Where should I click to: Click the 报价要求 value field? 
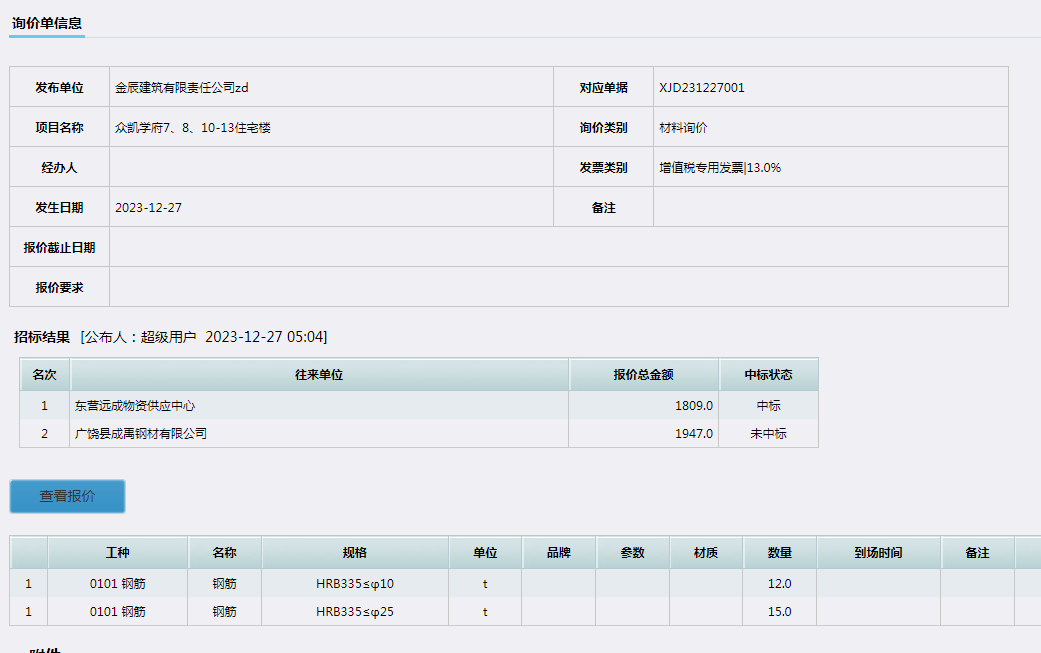558,287
